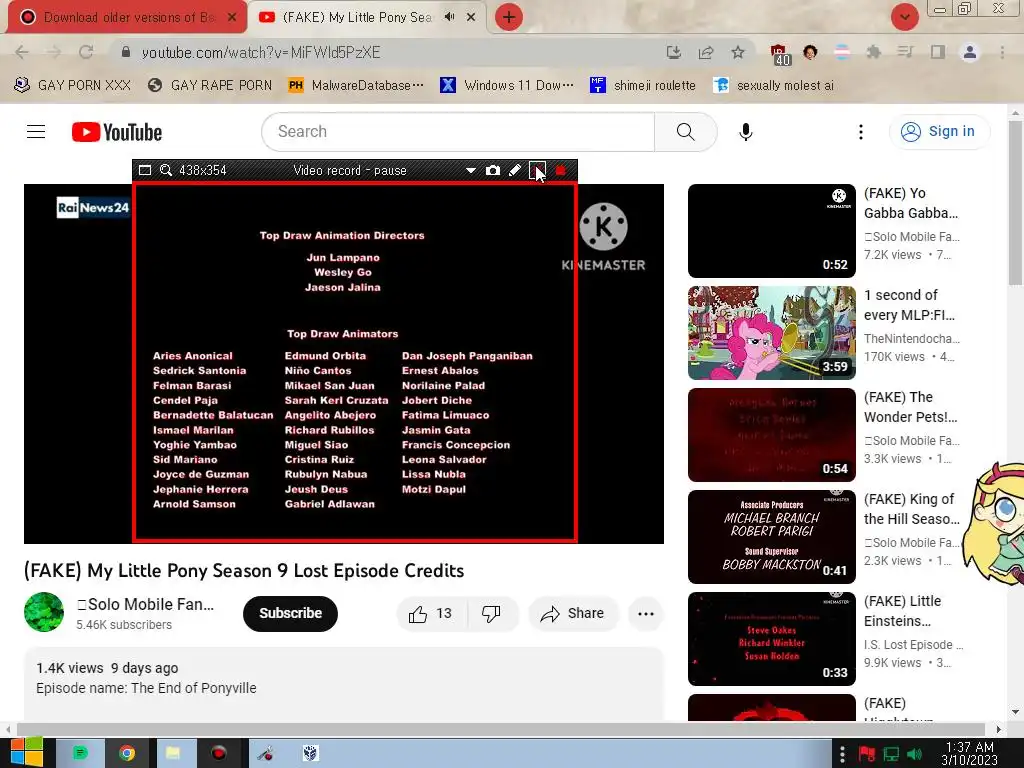Open the VirtualBox cube taskbar icon
The image size is (1024, 768).
(x=310, y=754)
